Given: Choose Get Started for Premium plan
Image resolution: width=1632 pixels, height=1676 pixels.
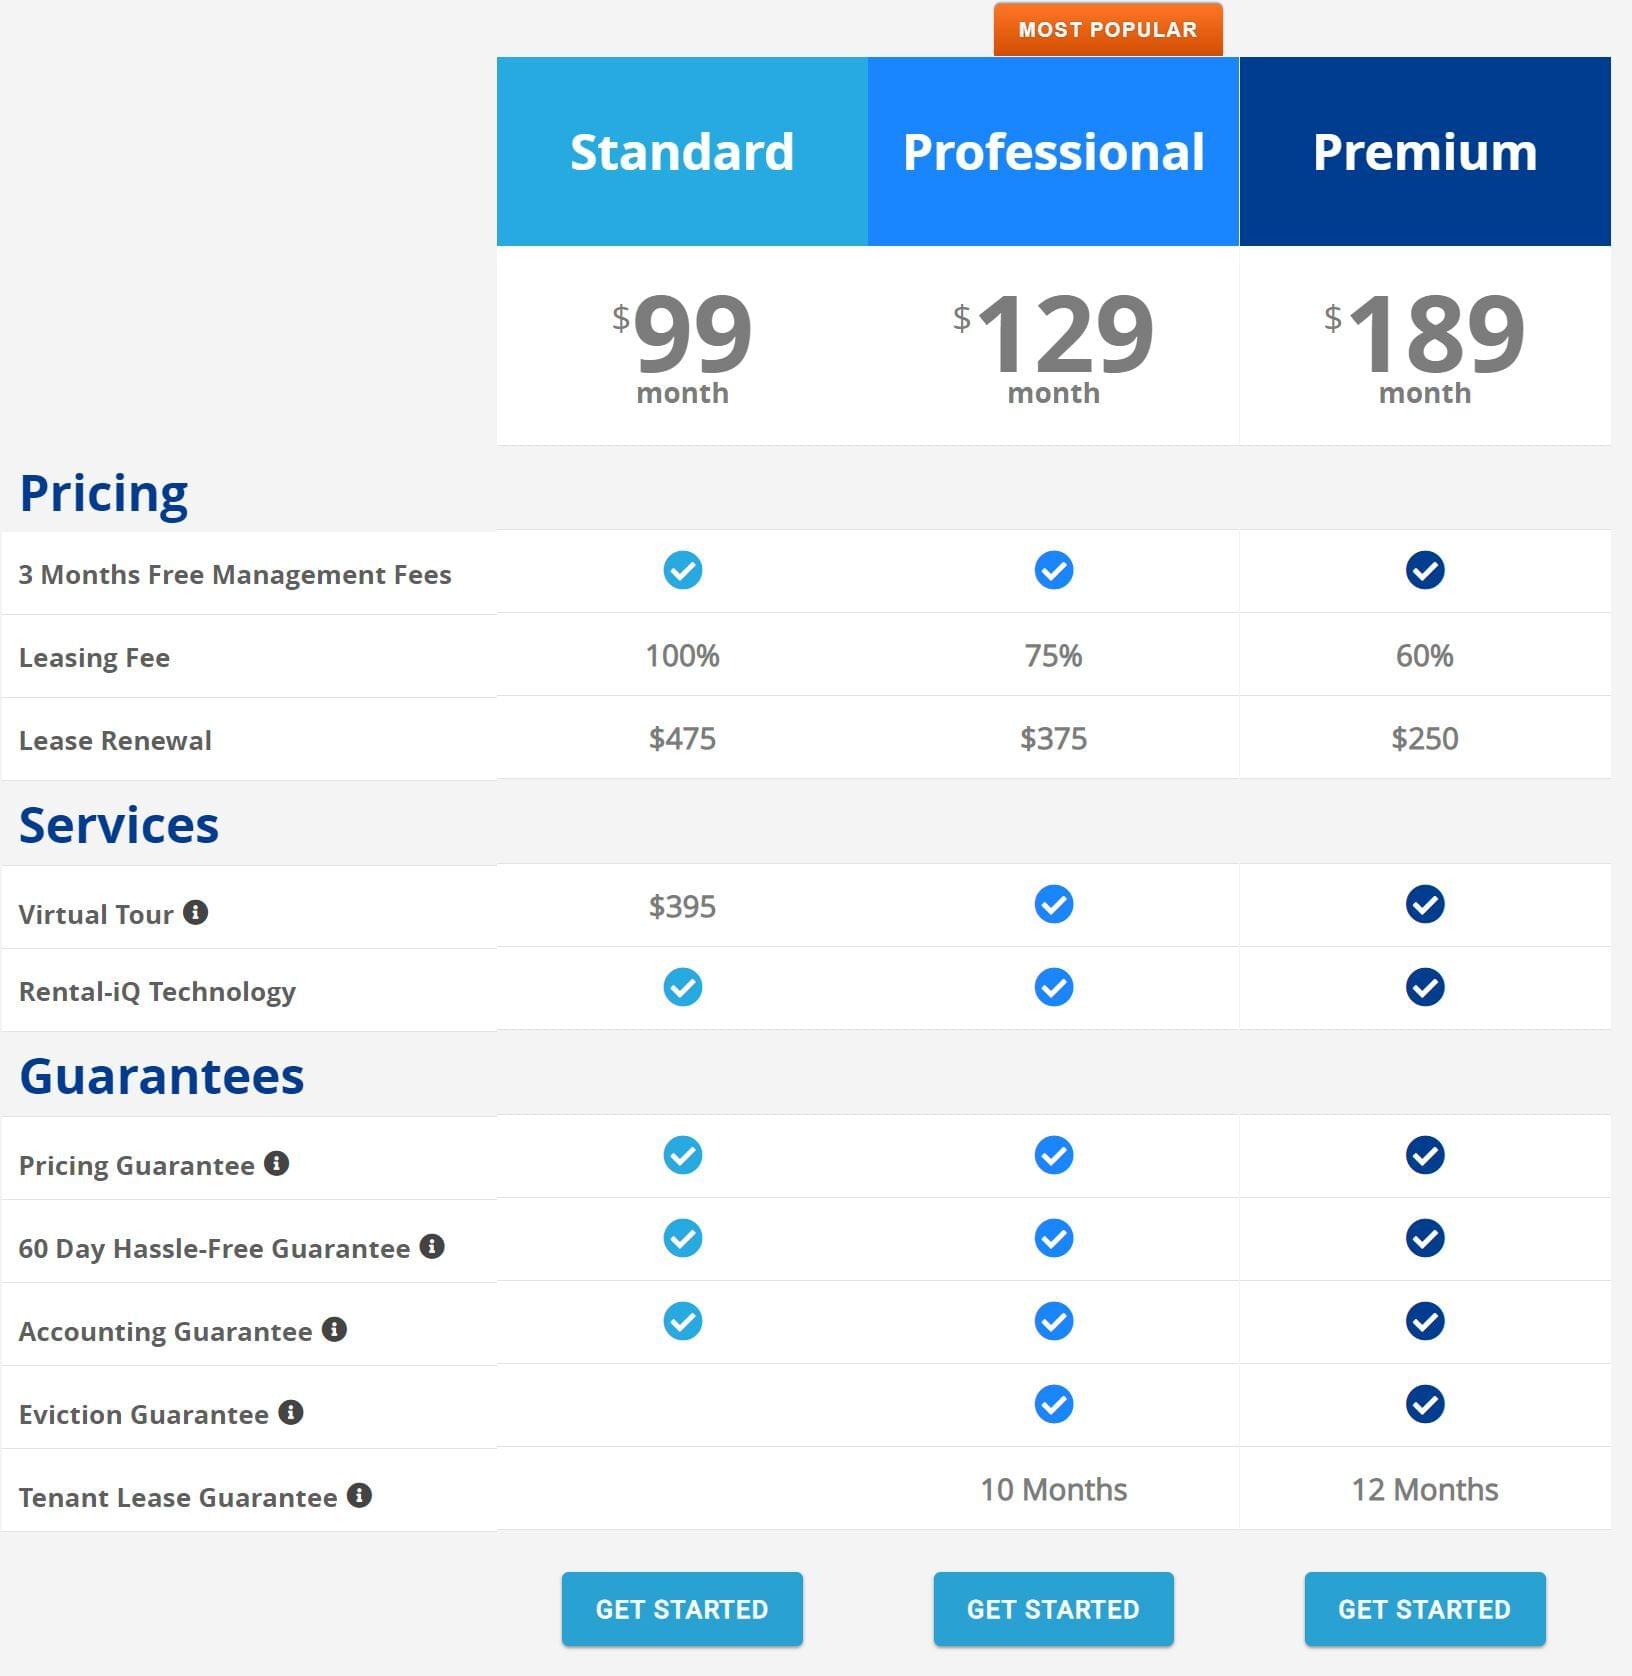Looking at the screenshot, I should coord(1425,1609).
